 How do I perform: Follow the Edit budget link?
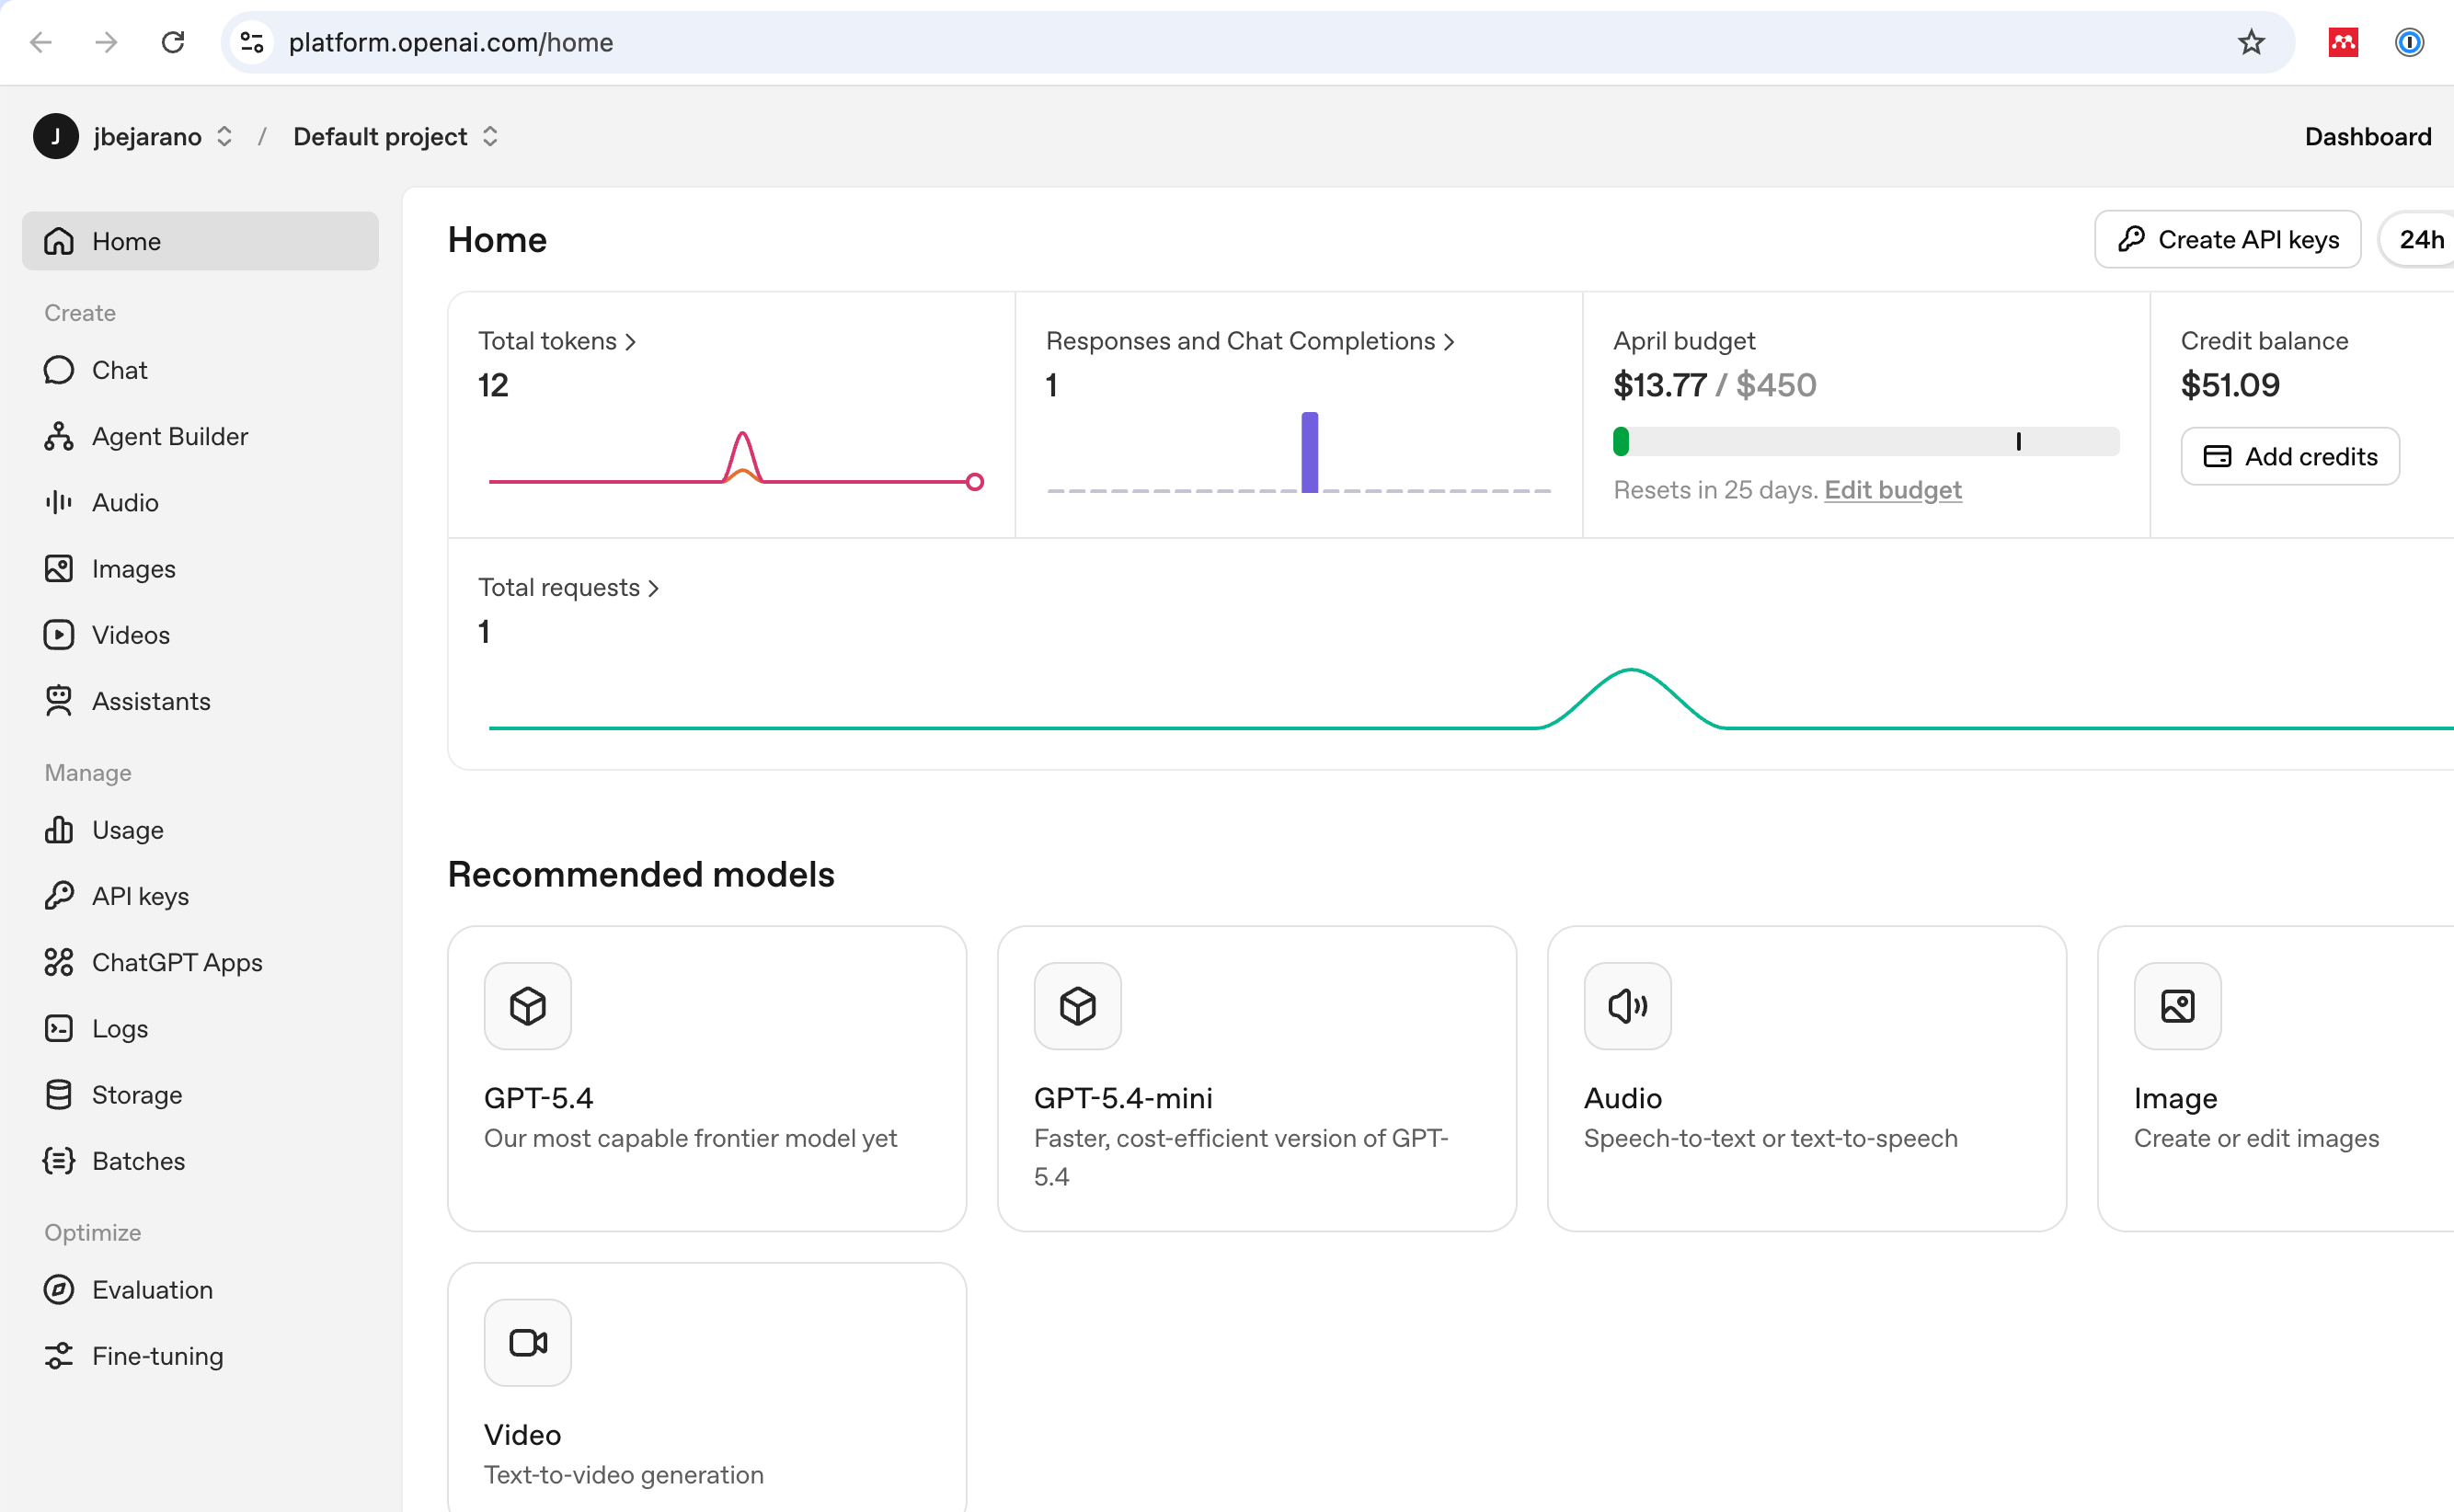[1892, 490]
